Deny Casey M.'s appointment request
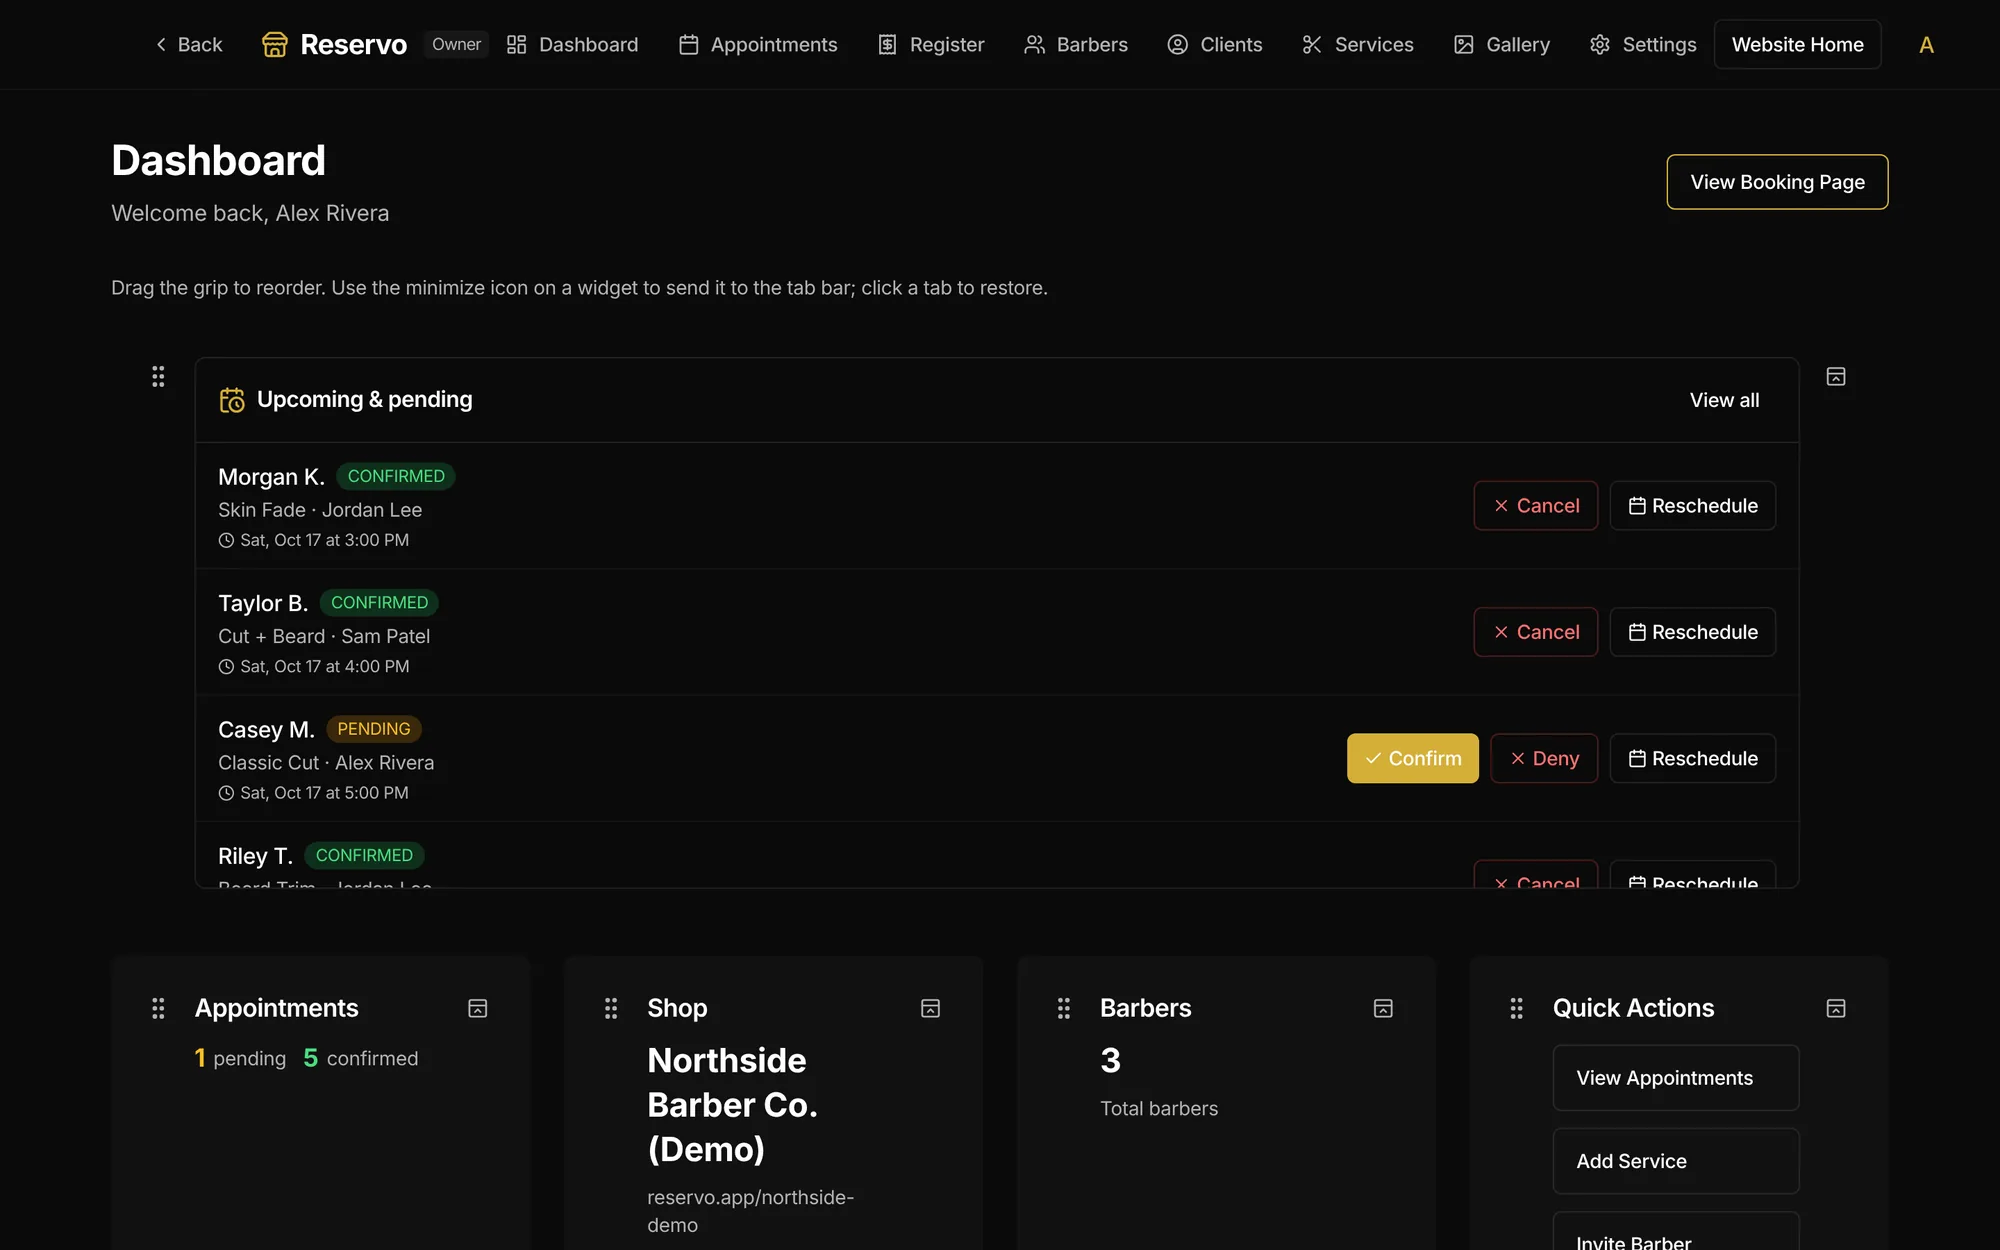2000x1250 pixels. click(x=1544, y=758)
